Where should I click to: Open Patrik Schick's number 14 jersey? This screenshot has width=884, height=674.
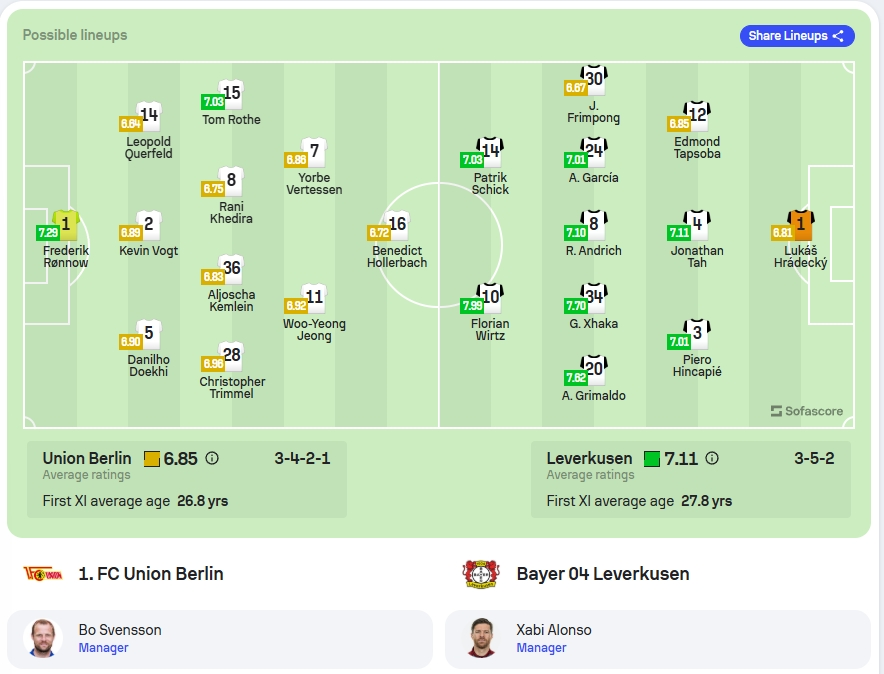(490, 151)
